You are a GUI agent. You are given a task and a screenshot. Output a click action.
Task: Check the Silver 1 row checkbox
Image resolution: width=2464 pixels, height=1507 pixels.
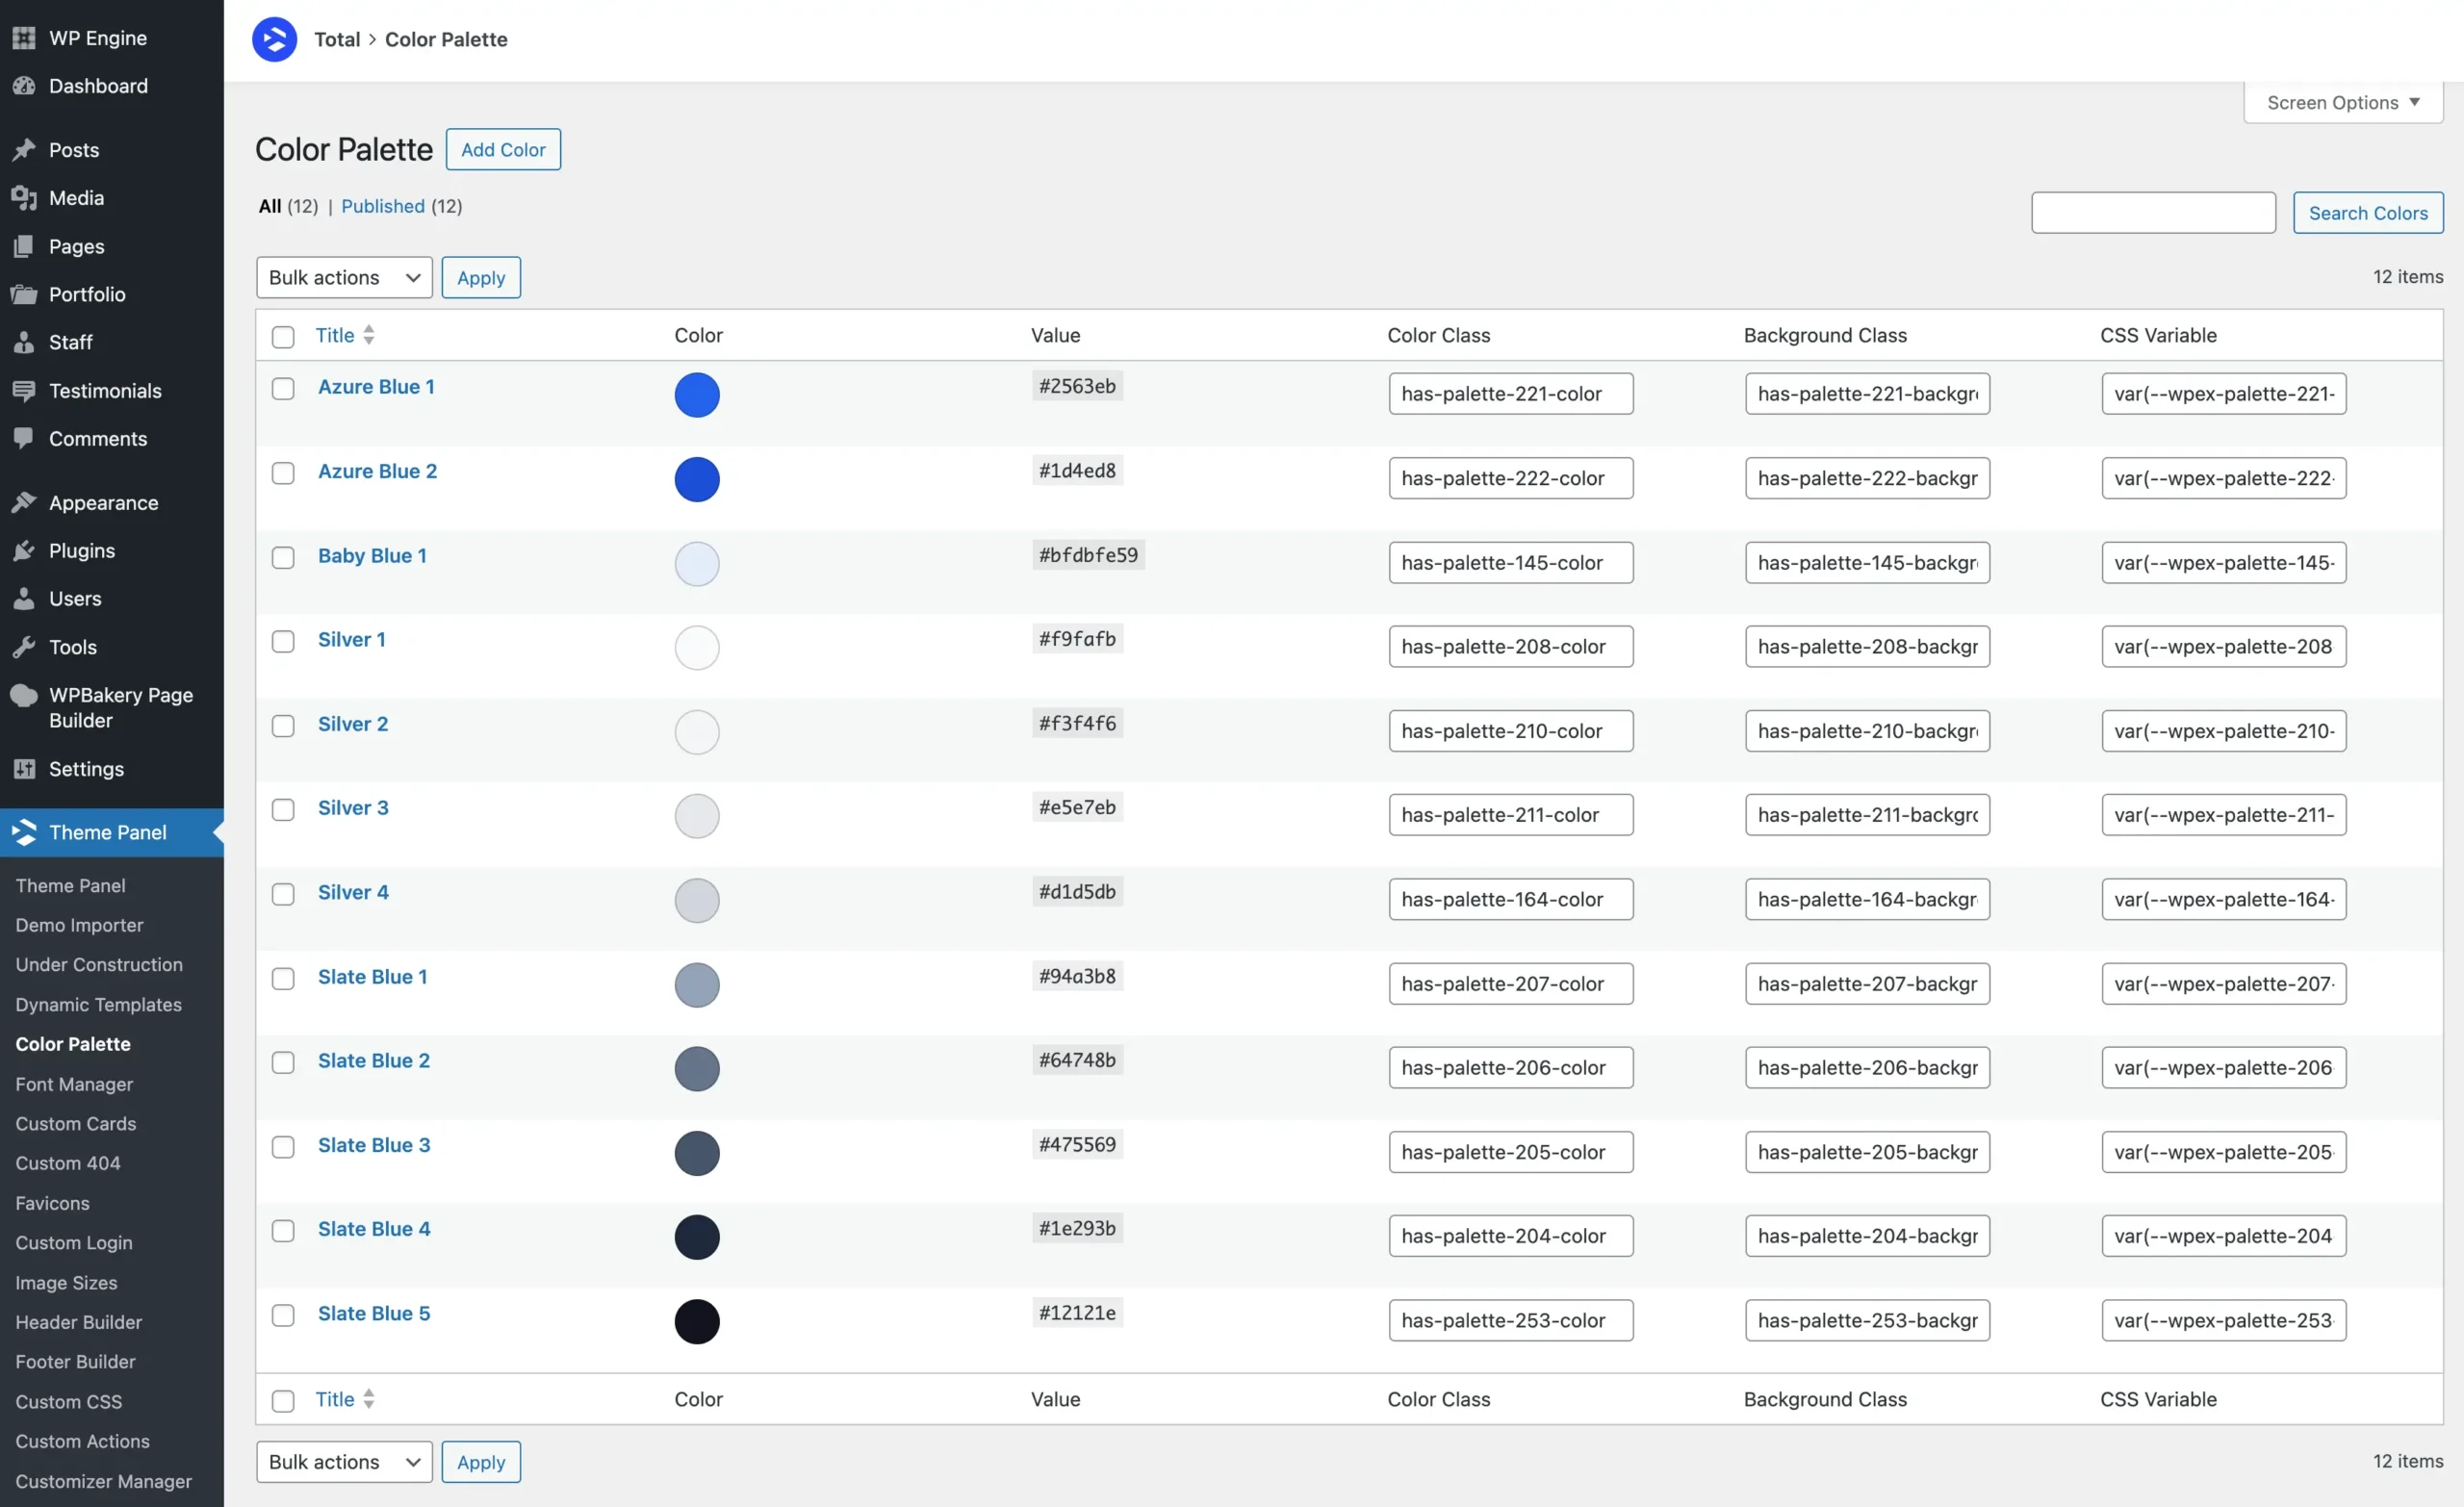(x=283, y=641)
